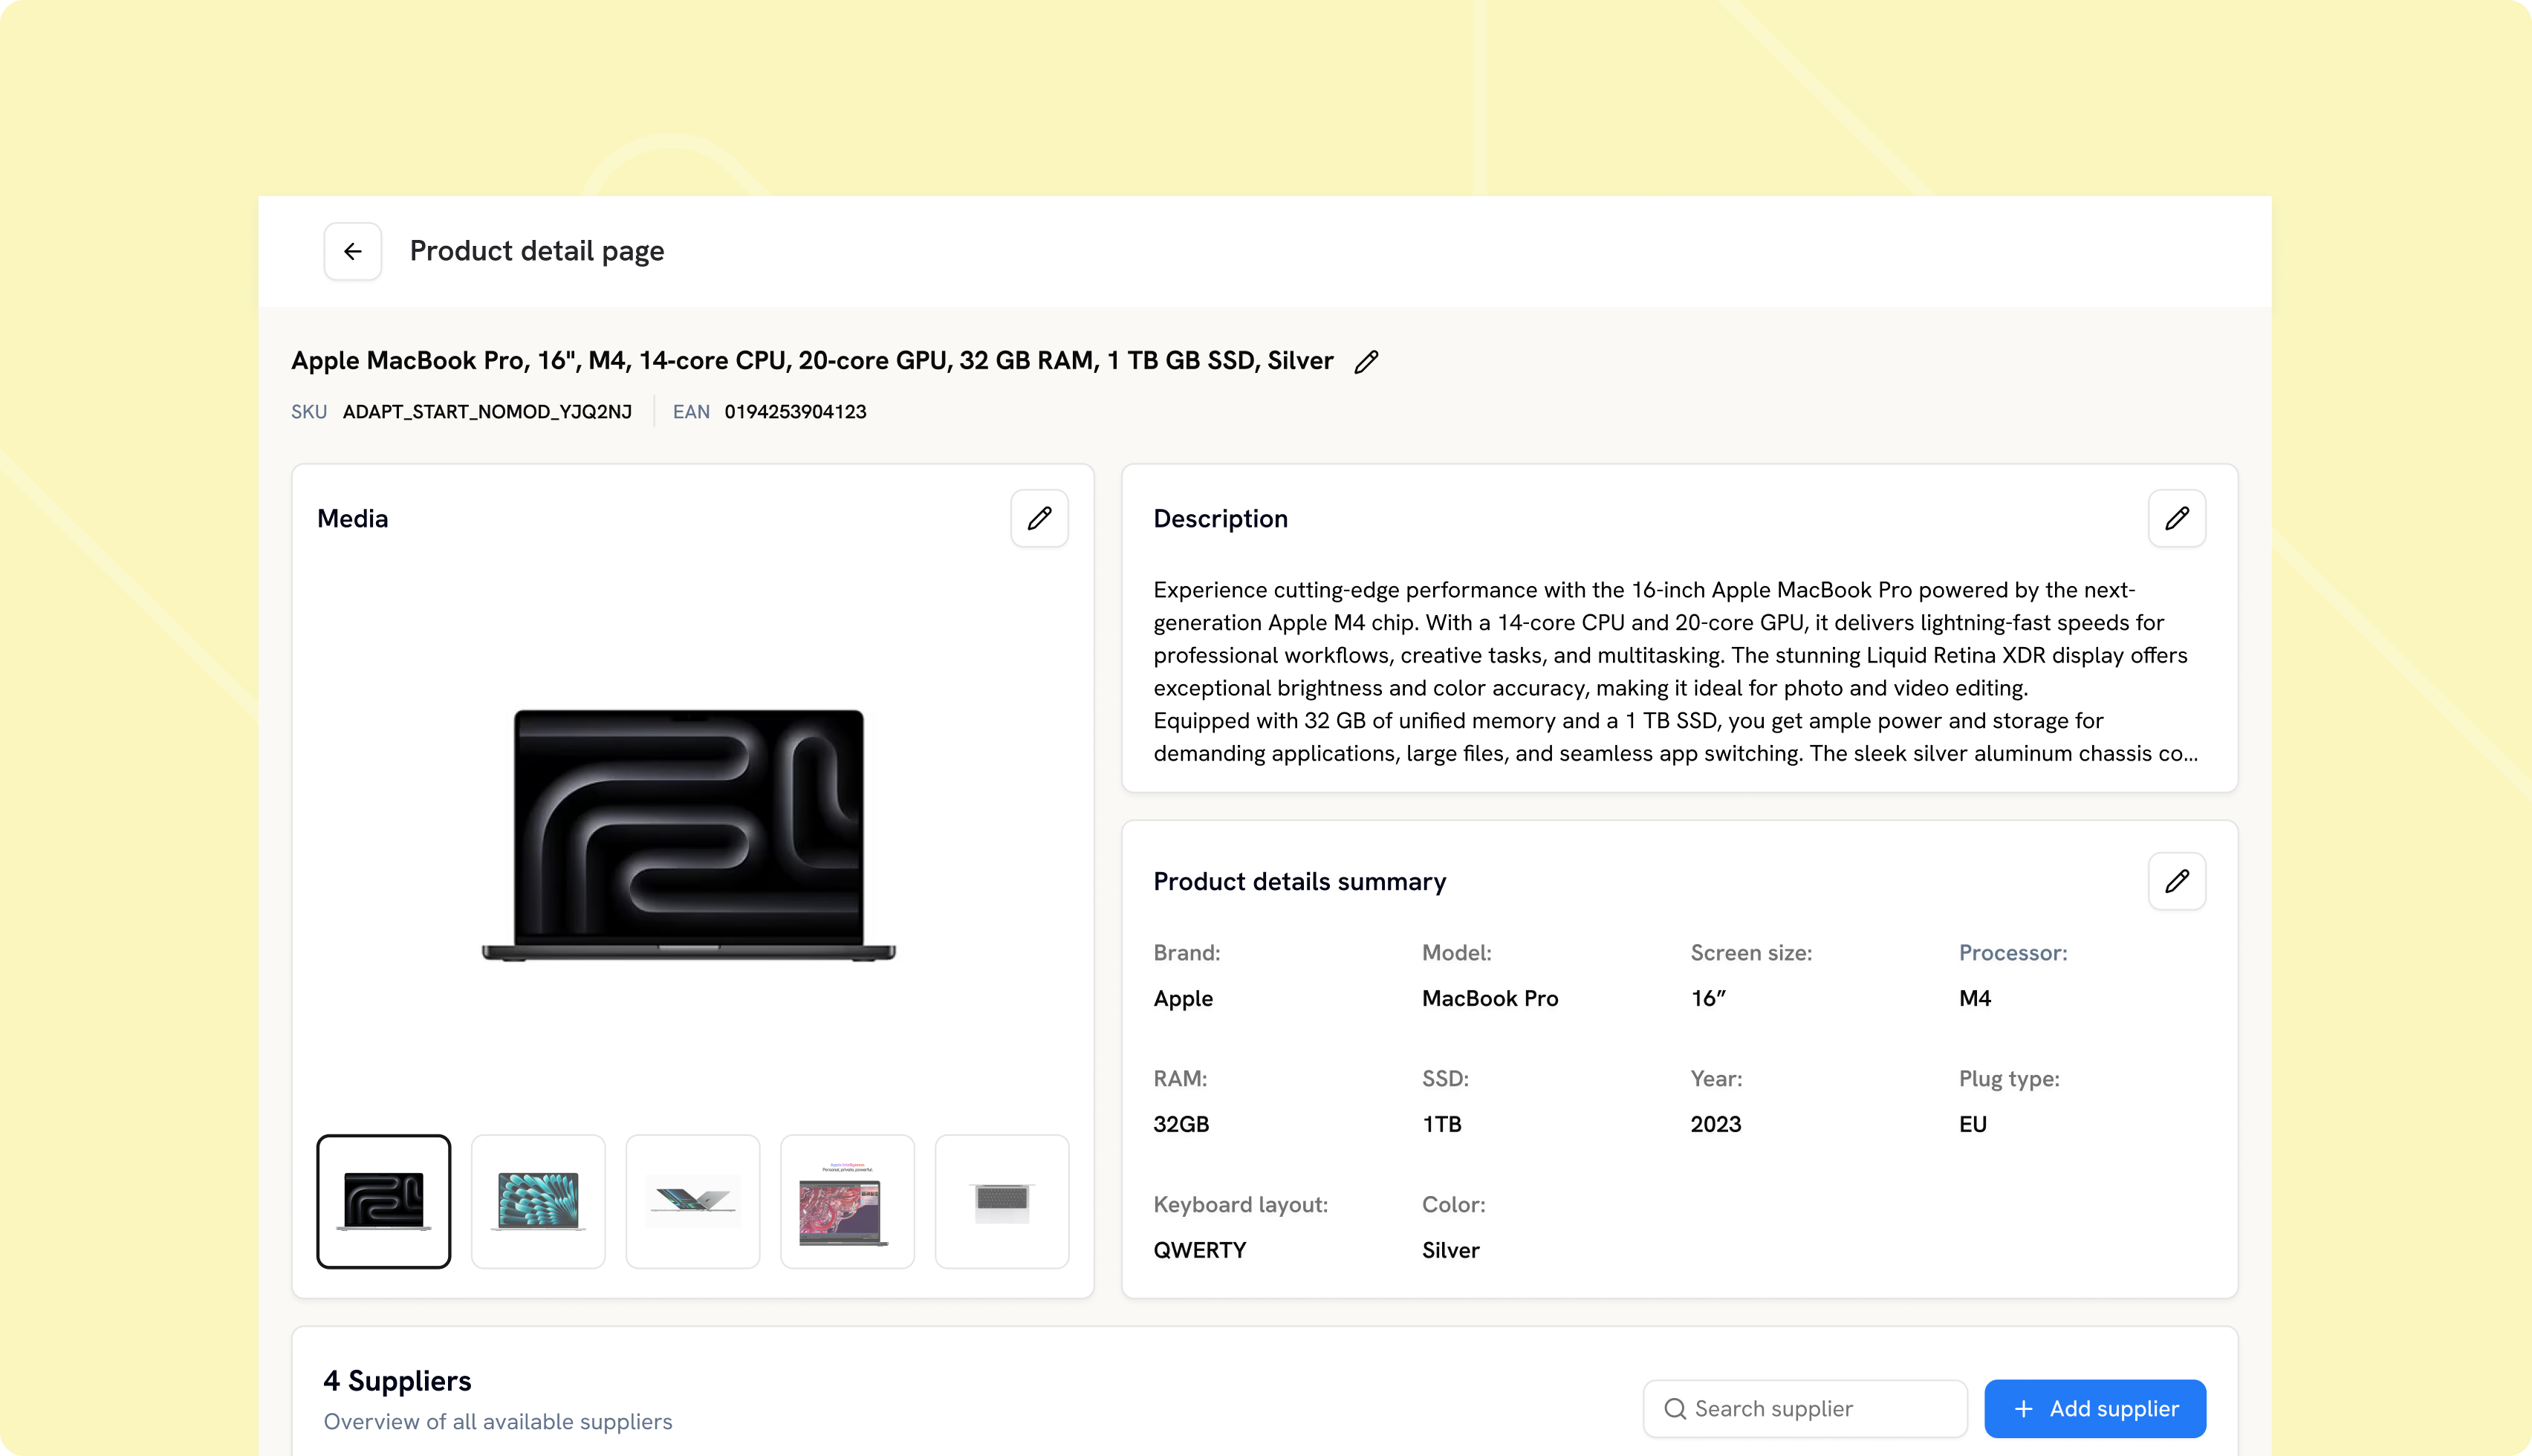Click the Processor value 'M4'
2532x1456 pixels.
pos(1975,998)
